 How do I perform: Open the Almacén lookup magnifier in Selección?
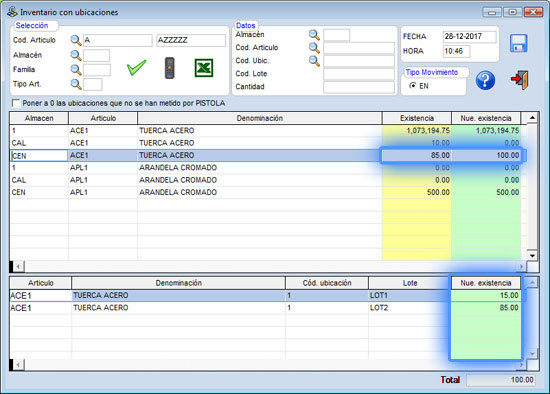pyautogui.click(x=76, y=55)
